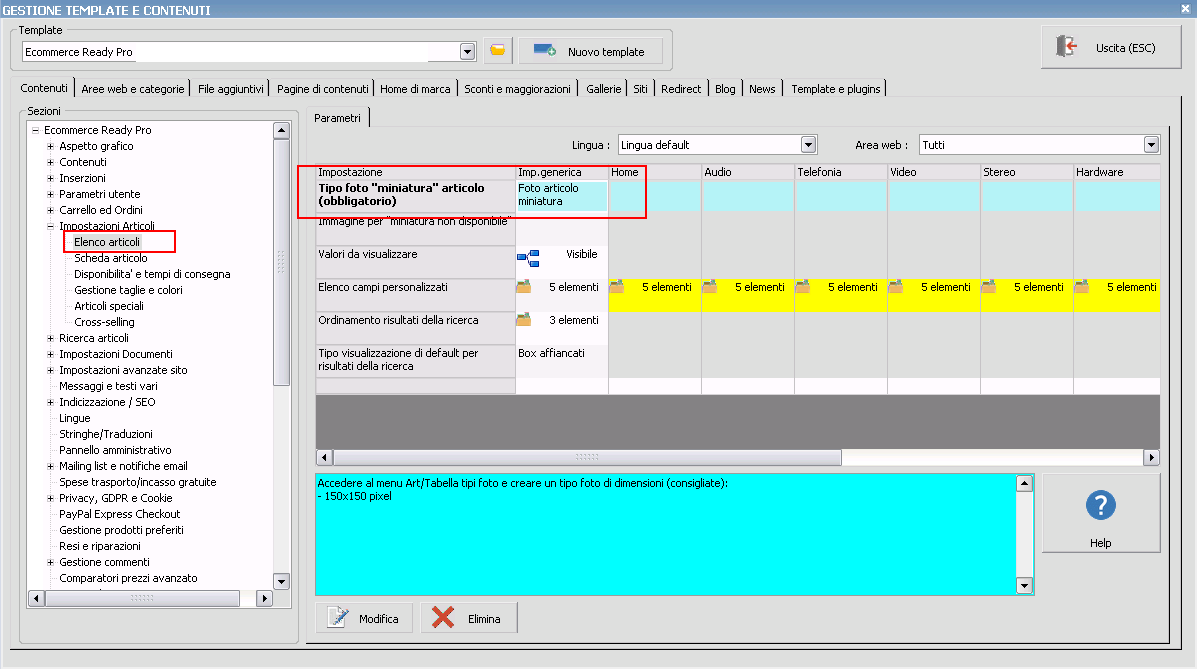Screen dimensions: 1197x669
Task: Open the Area web dropdown
Action: click(1151, 145)
